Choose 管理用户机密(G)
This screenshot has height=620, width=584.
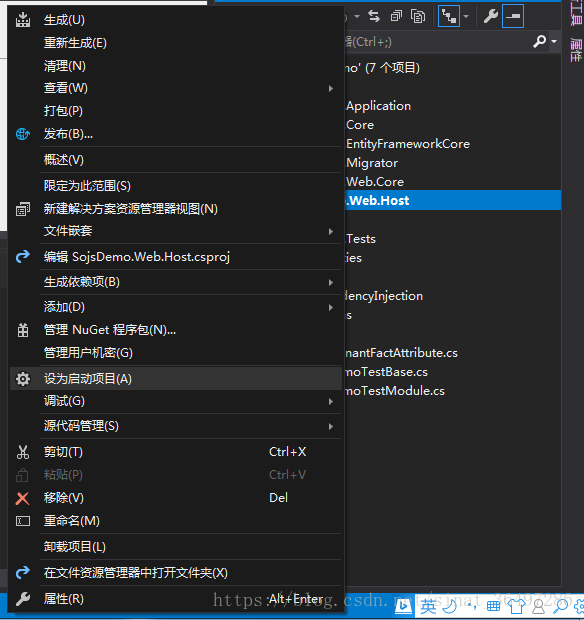pos(176,353)
